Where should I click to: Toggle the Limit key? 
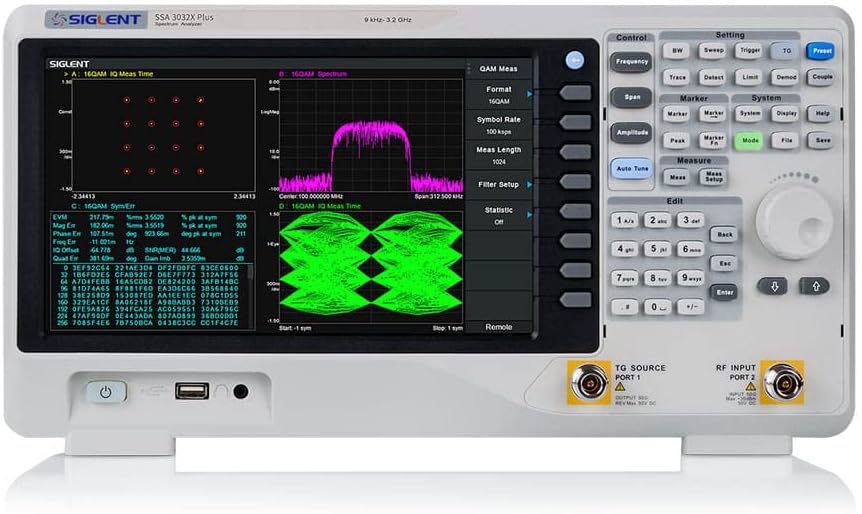(x=750, y=78)
